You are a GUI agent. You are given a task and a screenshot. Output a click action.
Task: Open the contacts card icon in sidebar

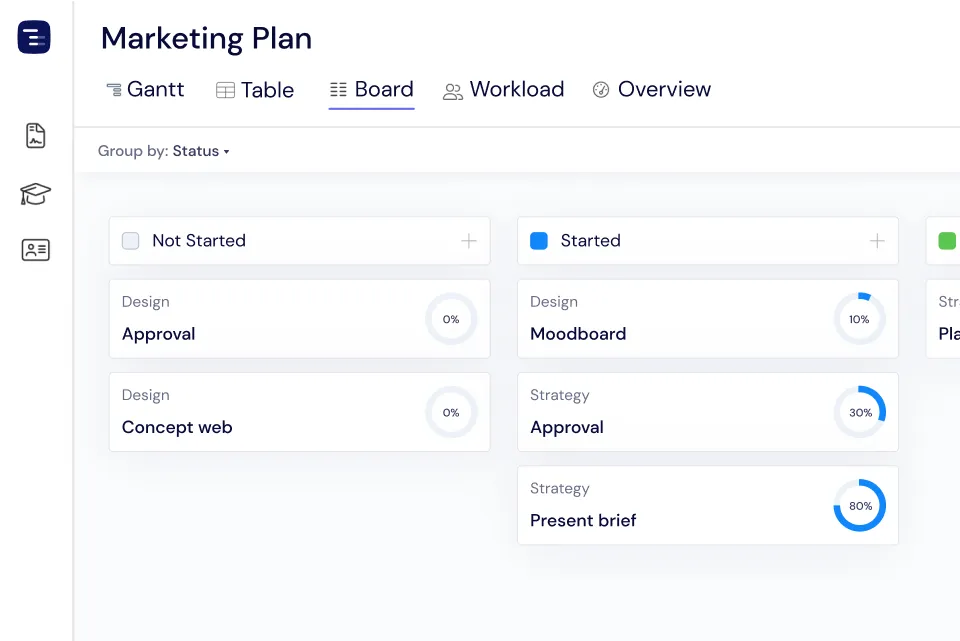click(34, 250)
